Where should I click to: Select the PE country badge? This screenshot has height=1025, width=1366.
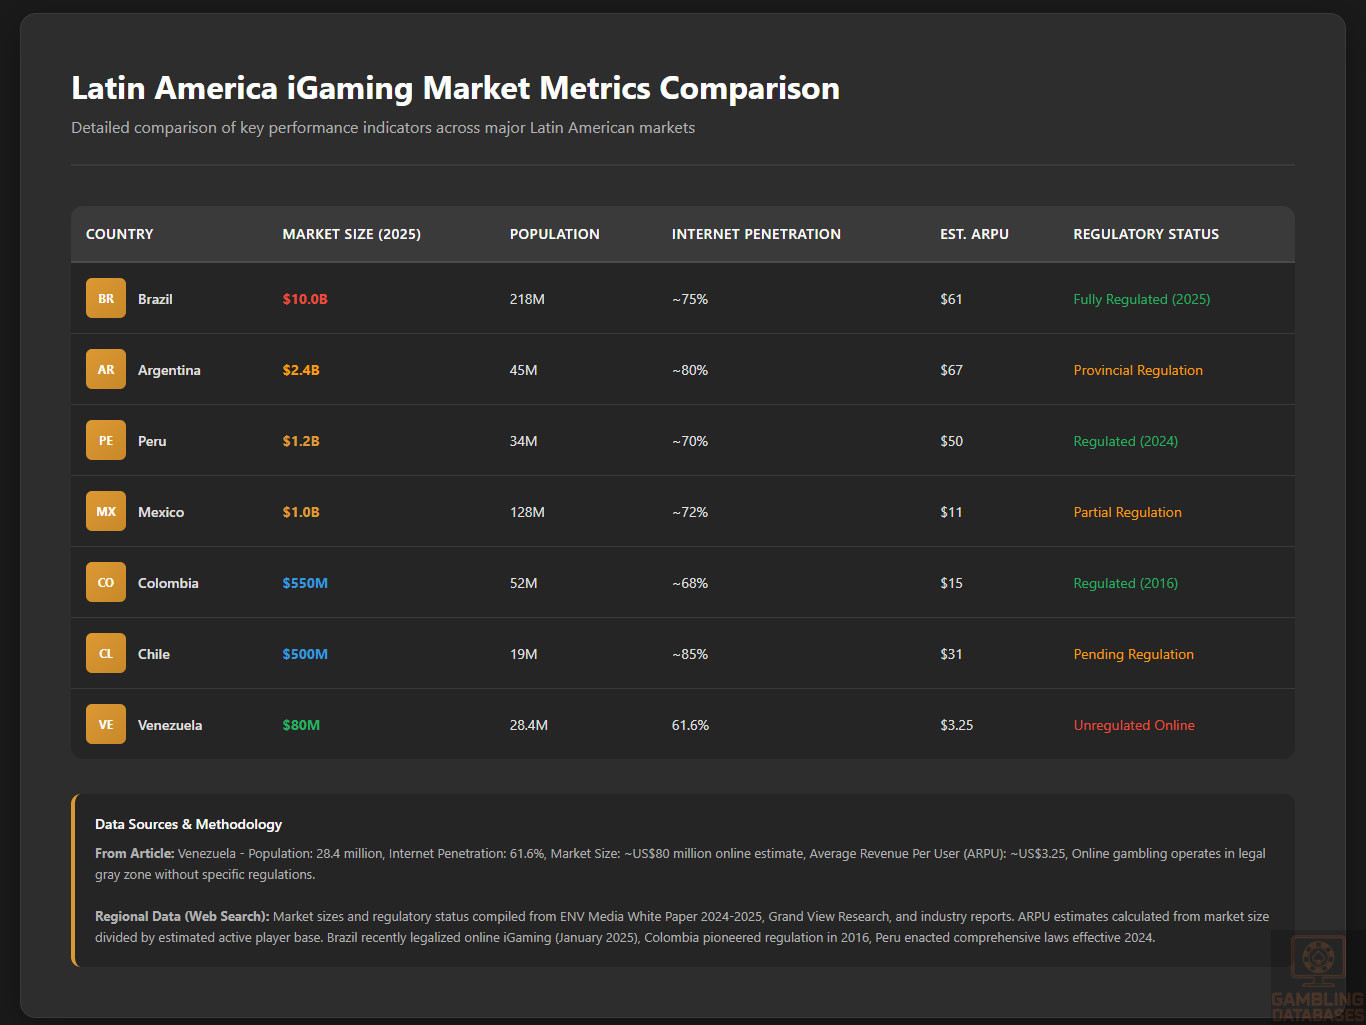pos(106,440)
